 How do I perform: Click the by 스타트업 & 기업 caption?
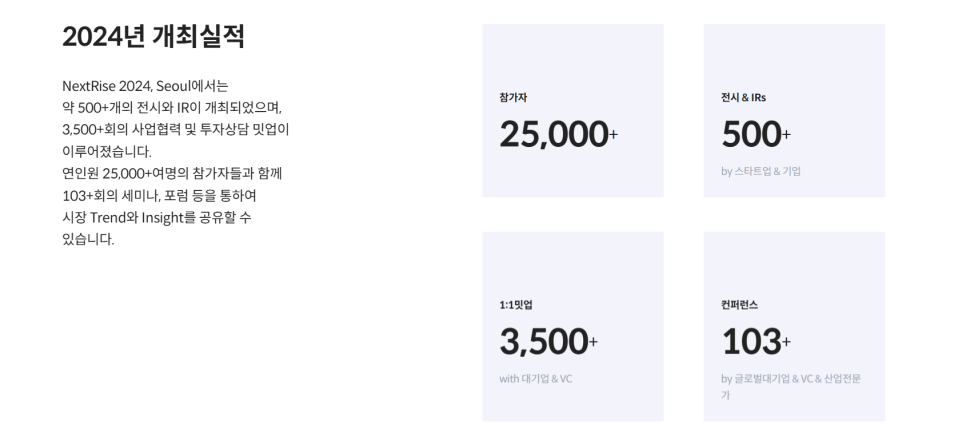point(761,171)
